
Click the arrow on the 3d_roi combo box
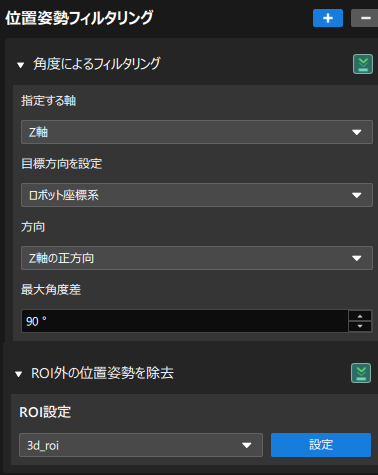[247, 445]
